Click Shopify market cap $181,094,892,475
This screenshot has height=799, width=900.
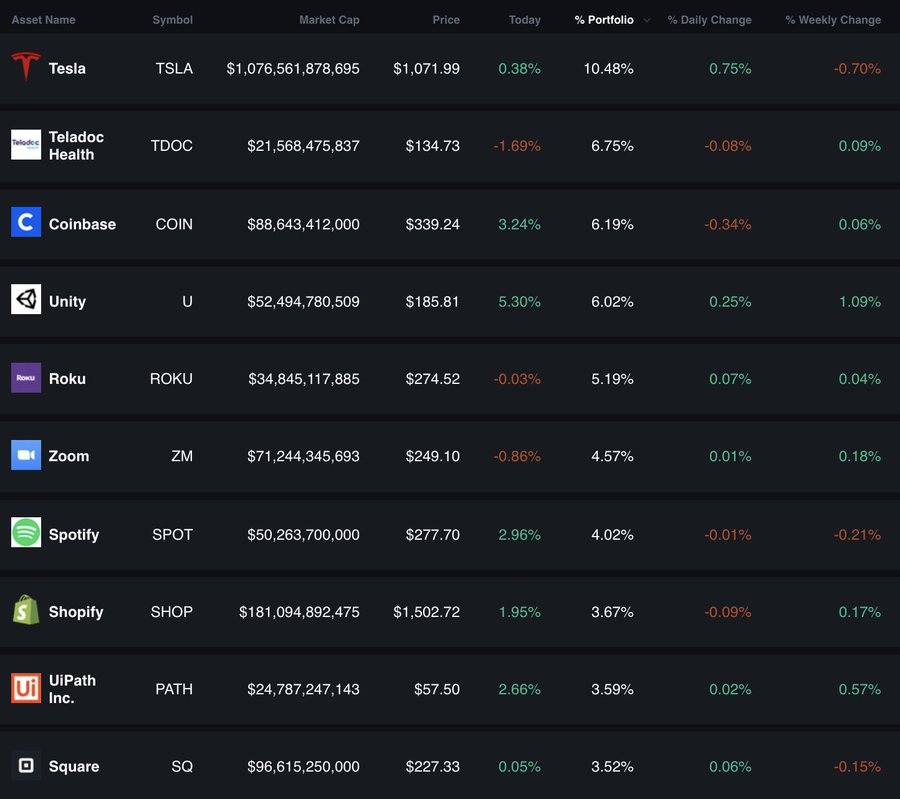299,612
